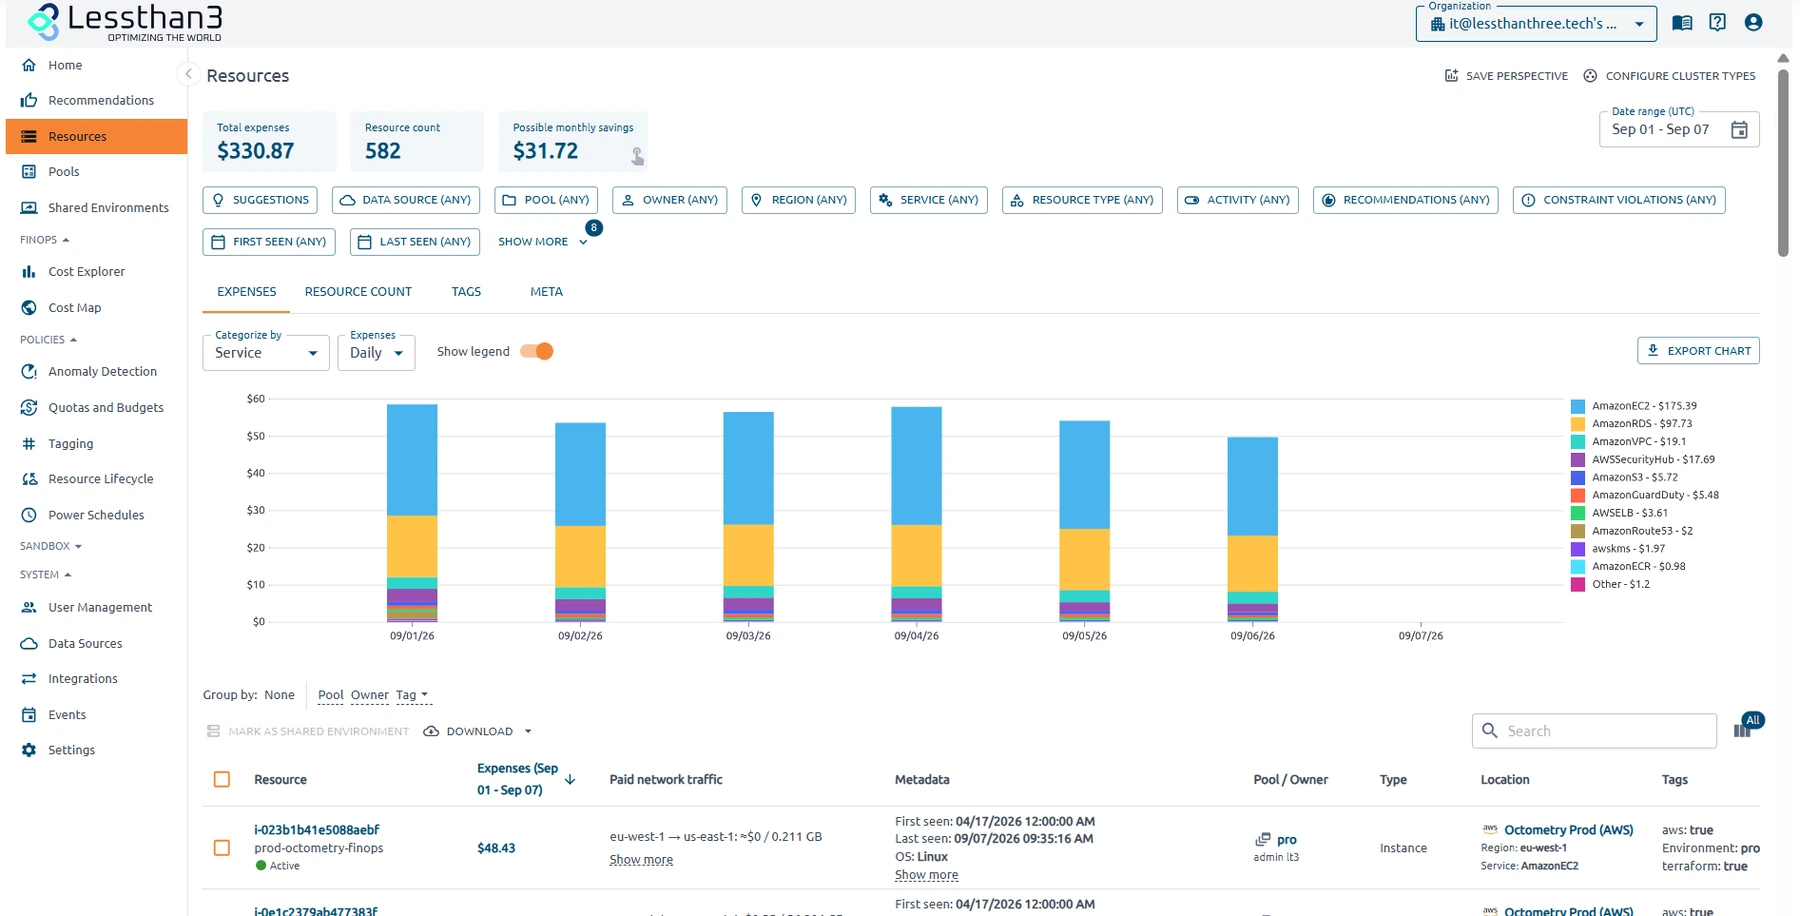The height and width of the screenshot is (916, 1800).
Task: Open Power Schedules
Action: pyautogui.click(x=96, y=515)
